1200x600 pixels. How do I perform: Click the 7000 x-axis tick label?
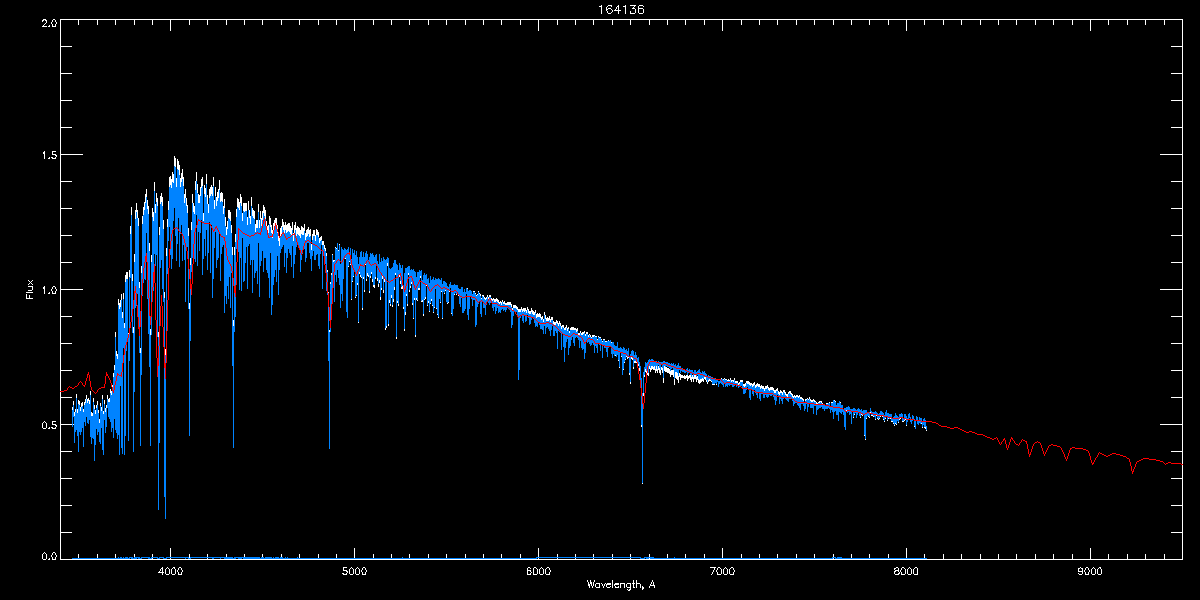(x=722, y=572)
